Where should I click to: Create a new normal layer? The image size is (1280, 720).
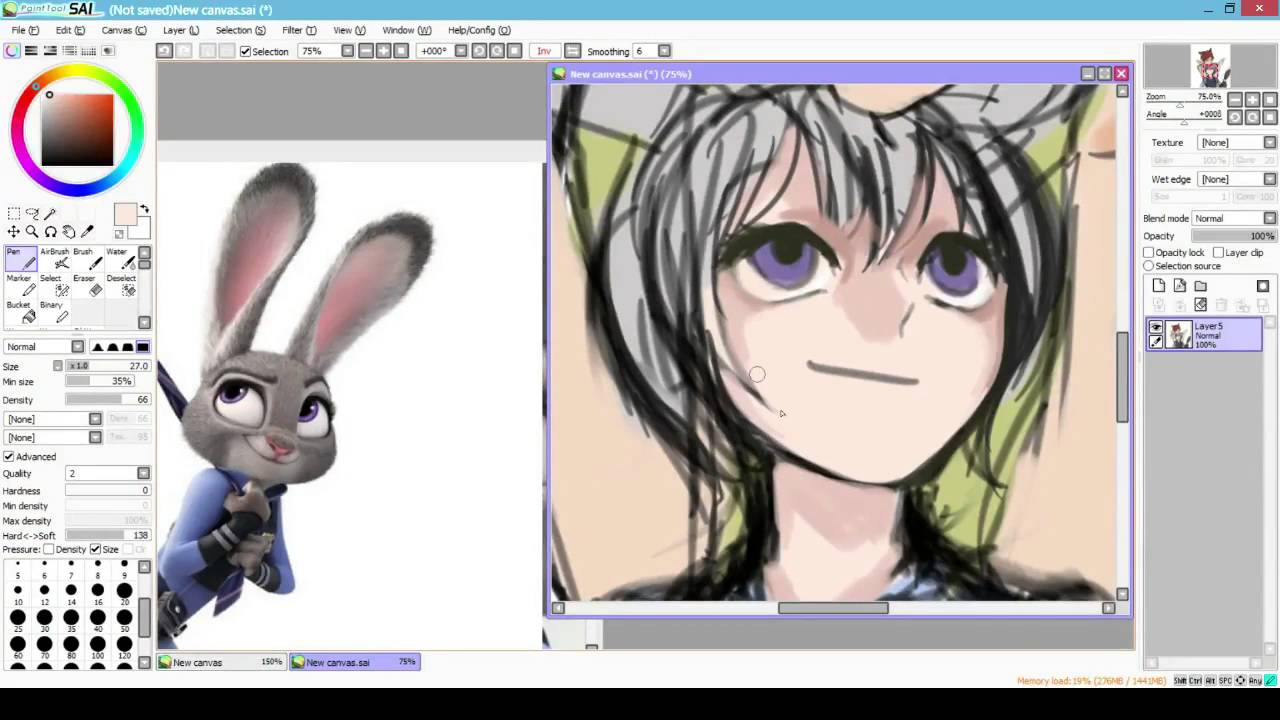click(x=1158, y=286)
